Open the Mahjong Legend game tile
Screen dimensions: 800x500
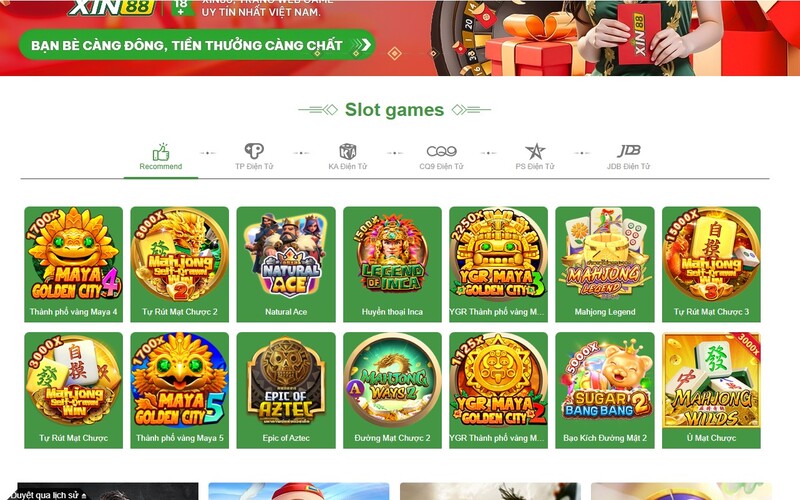coord(605,264)
